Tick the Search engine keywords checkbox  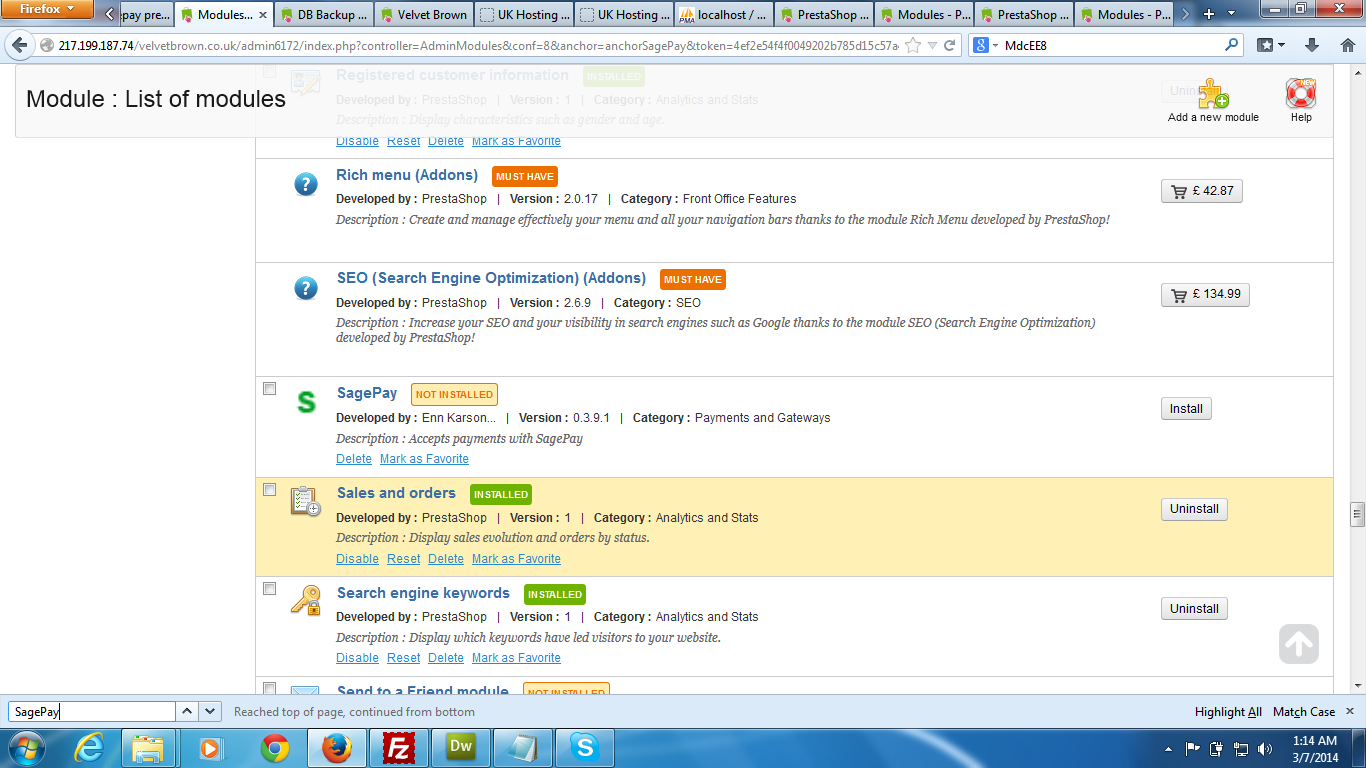point(269,589)
